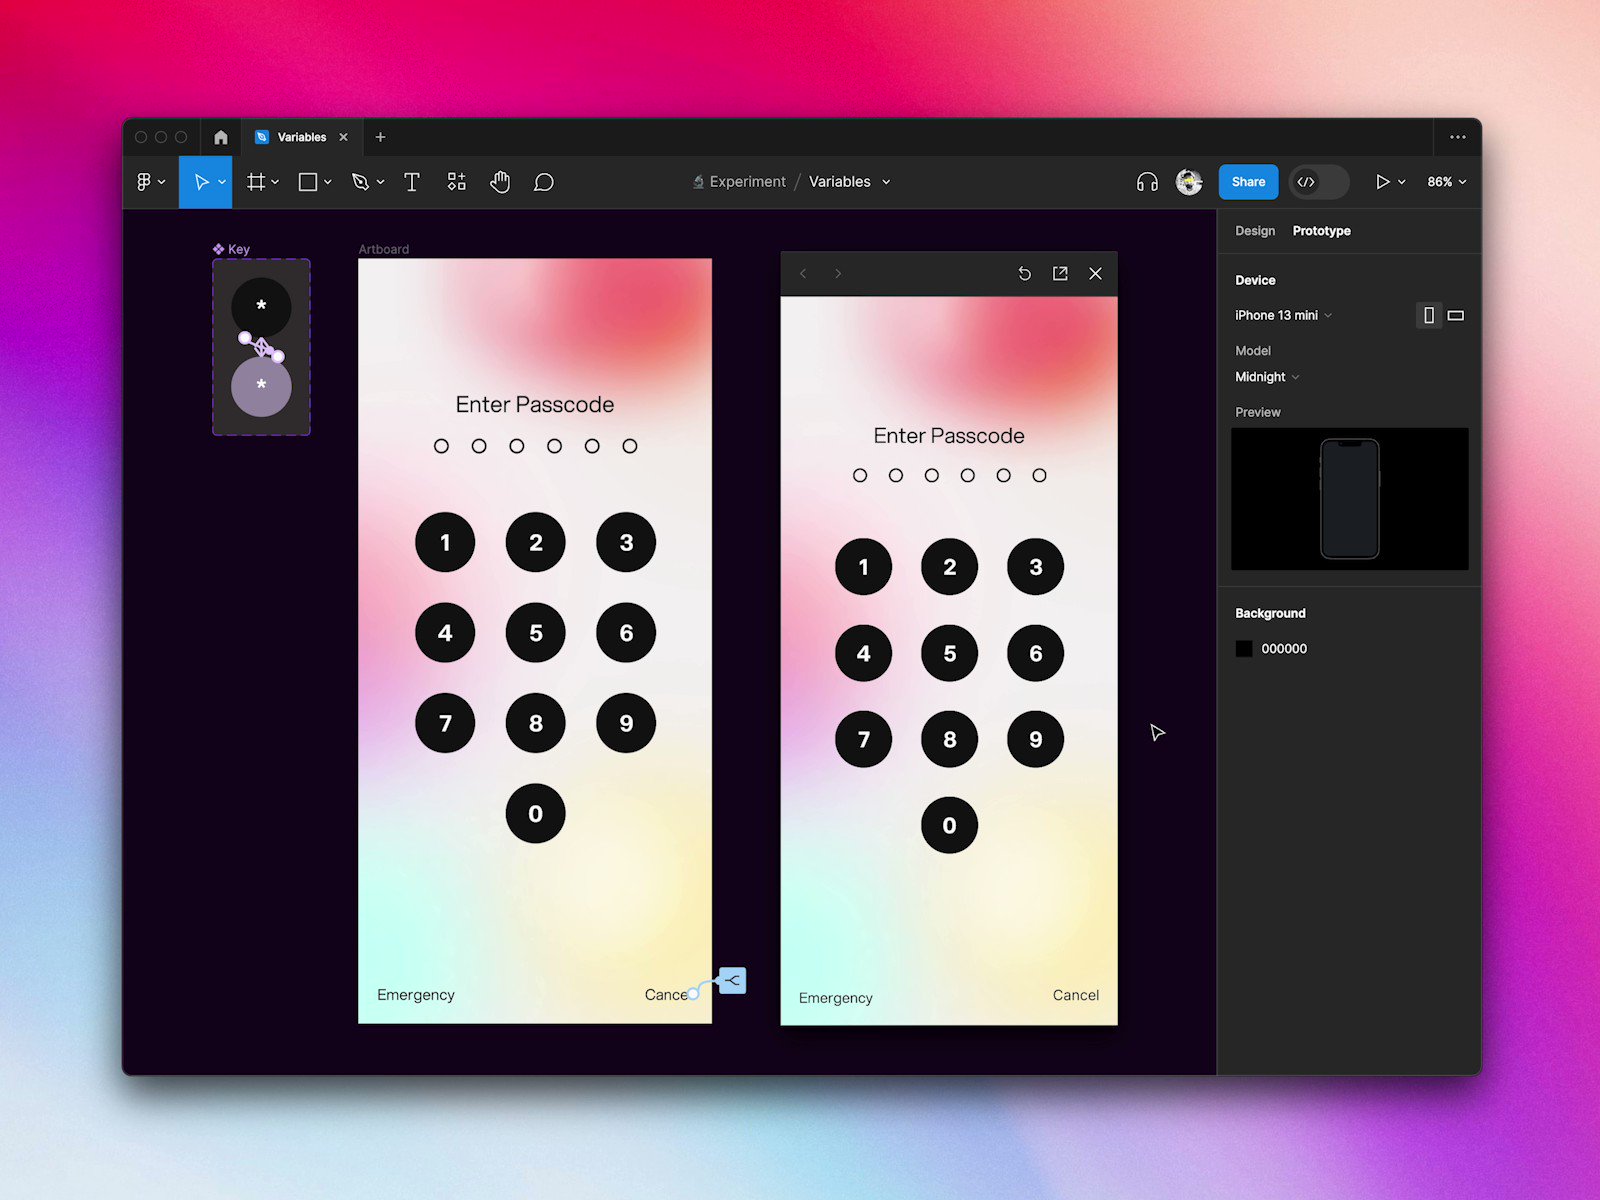Start a huddle with the headphones icon
The width and height of the screenshot is (1600, 1200).
click(x=1146, y=181)
